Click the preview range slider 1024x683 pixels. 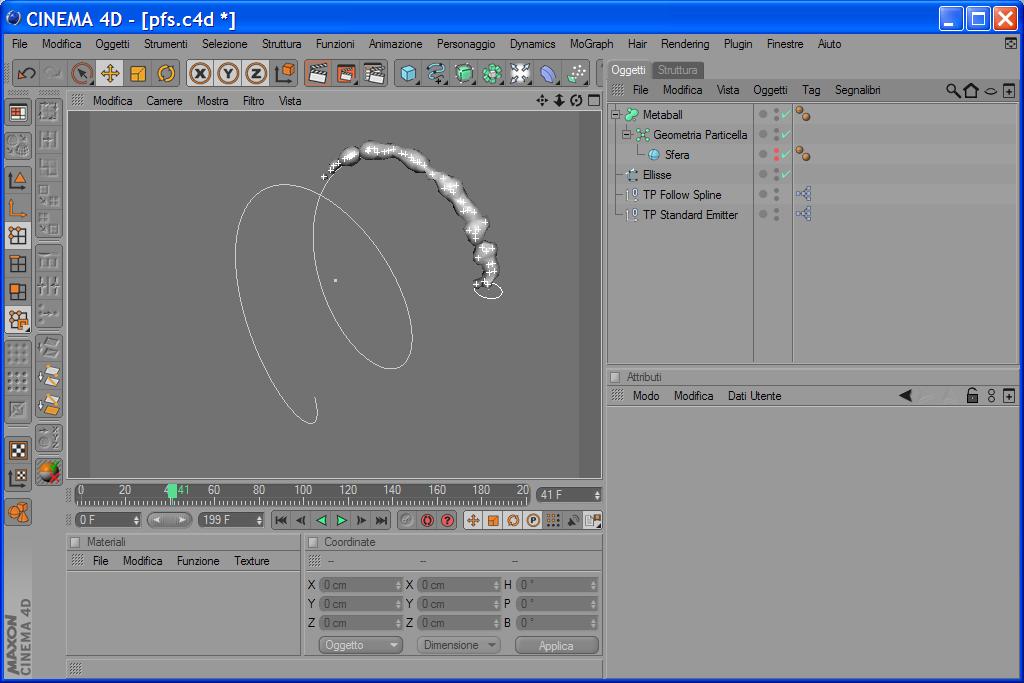coord(168,520)
